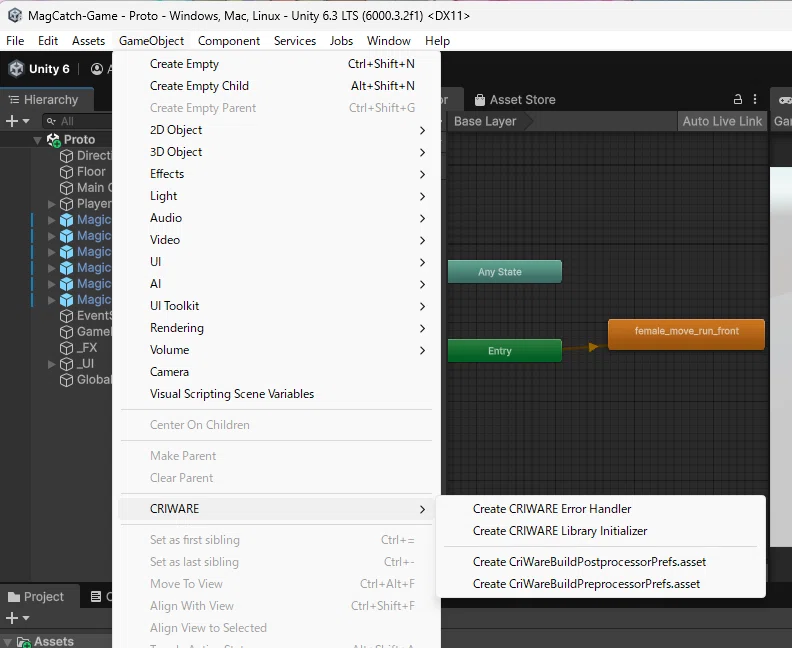Click the Assets folder icon
Viewport: 792px width, 648px height.
(x=24, y=642)
